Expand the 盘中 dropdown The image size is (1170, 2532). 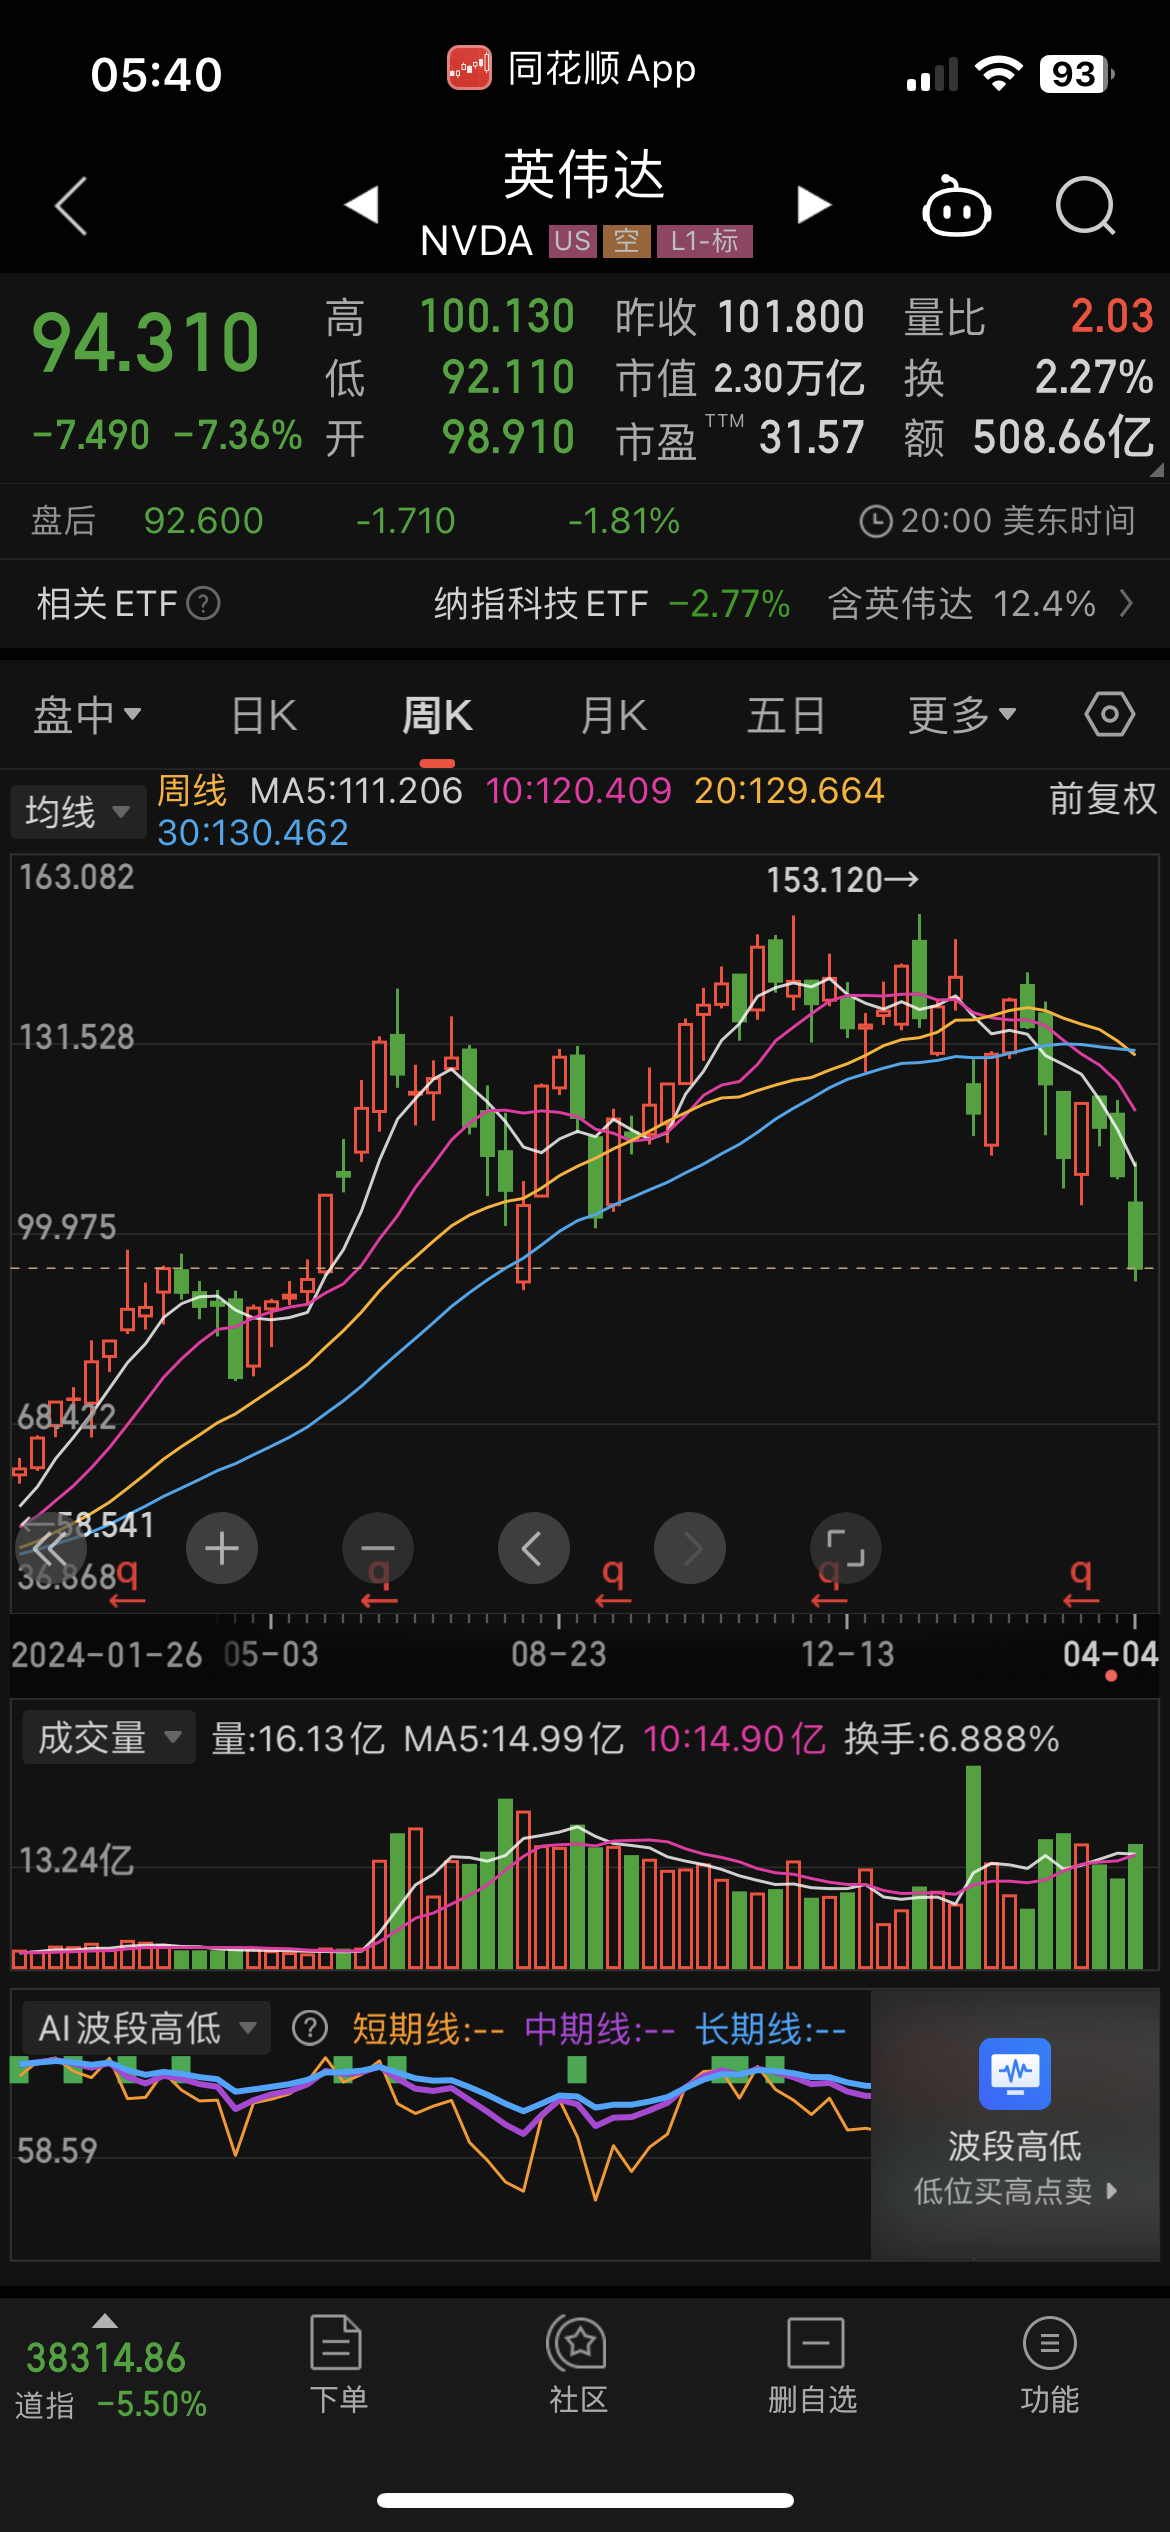point(88,716)
